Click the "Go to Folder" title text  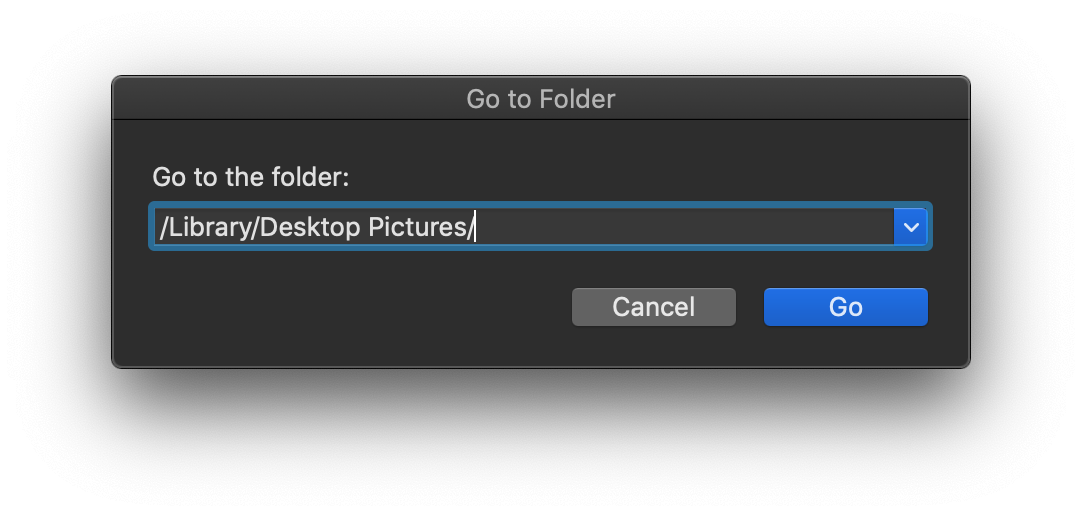pos(540,99)
